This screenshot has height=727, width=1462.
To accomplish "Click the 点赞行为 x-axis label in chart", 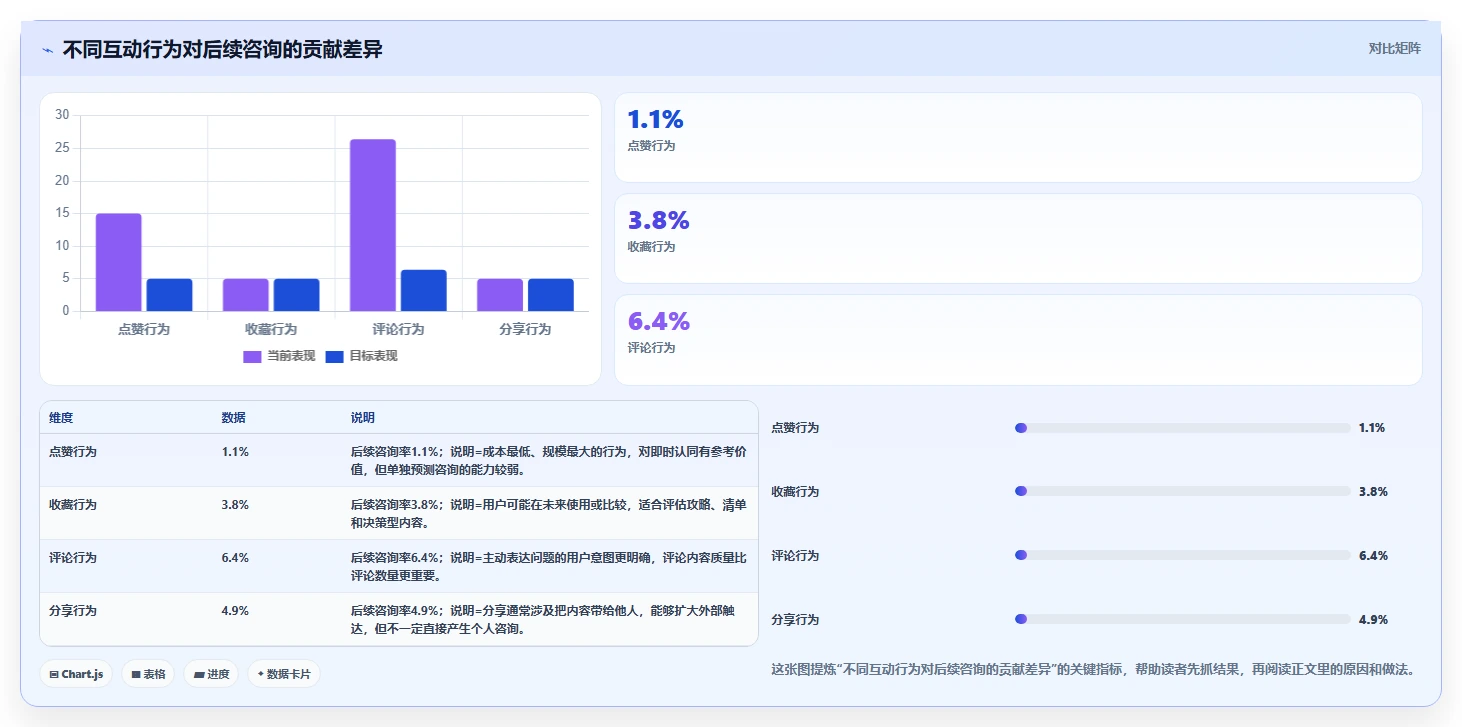I will (x=144, y=329).
